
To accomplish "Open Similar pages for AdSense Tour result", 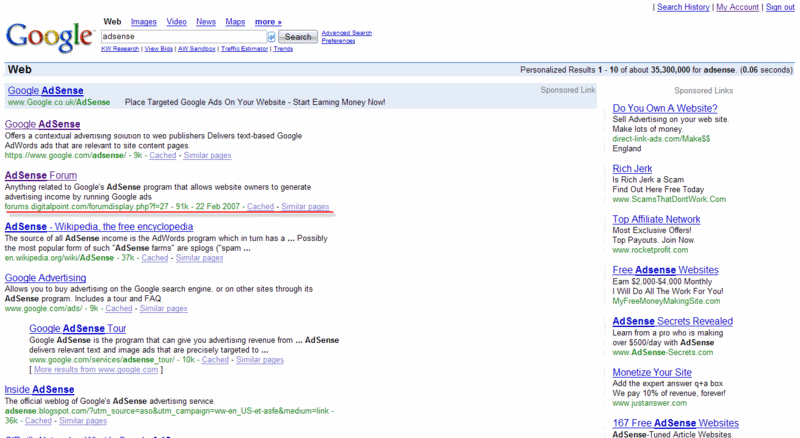I will [260, 359].
